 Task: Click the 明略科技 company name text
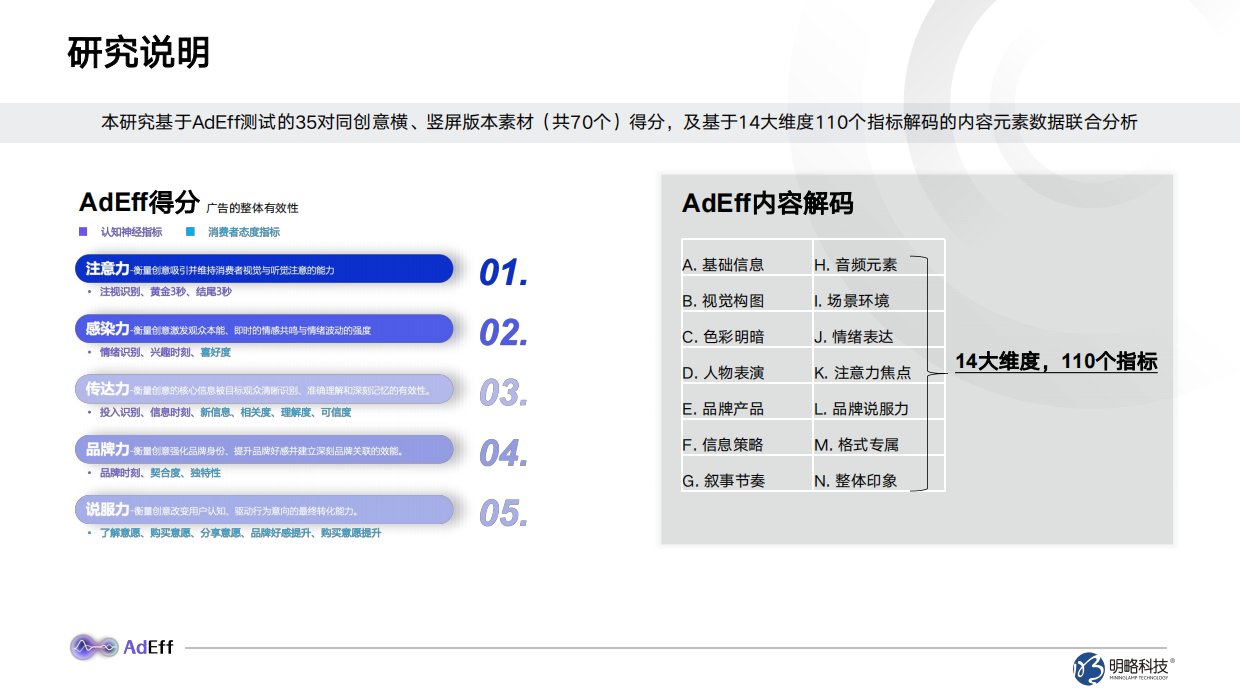click(1139, 666)
